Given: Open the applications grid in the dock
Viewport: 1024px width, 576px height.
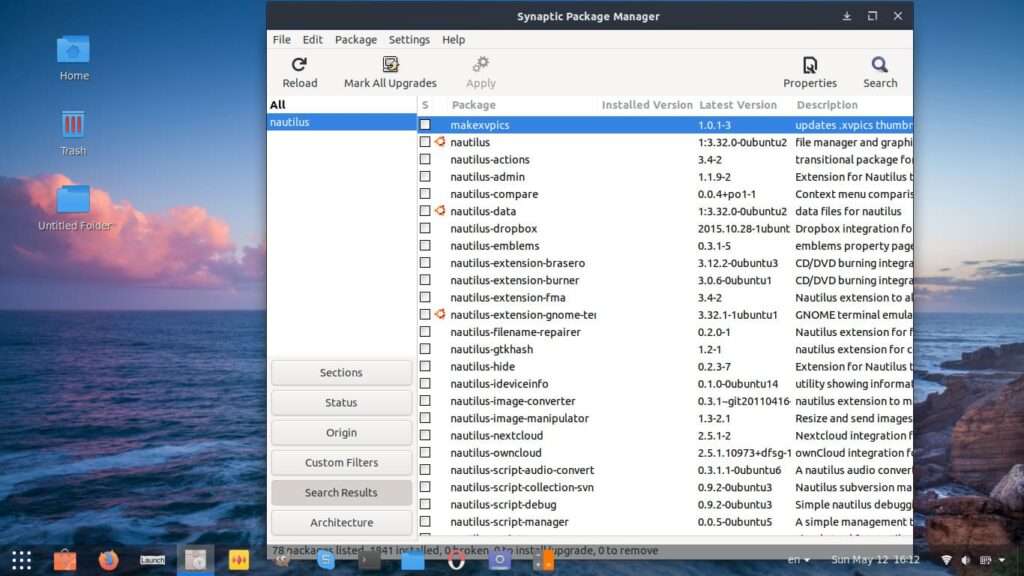Looking at the screenshot, I should pos(22,560).
